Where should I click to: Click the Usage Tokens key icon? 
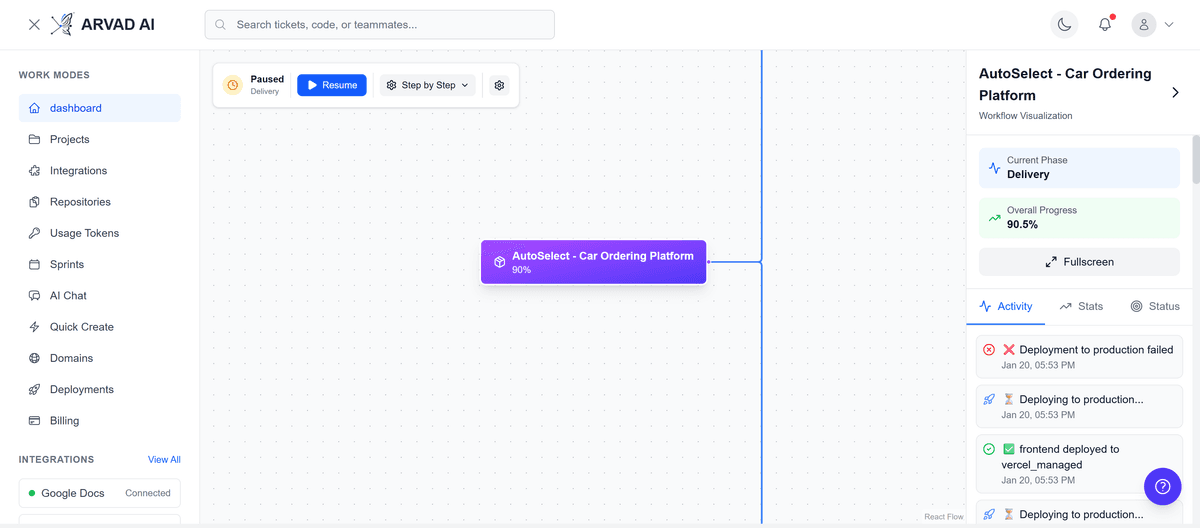pos(34,233)
